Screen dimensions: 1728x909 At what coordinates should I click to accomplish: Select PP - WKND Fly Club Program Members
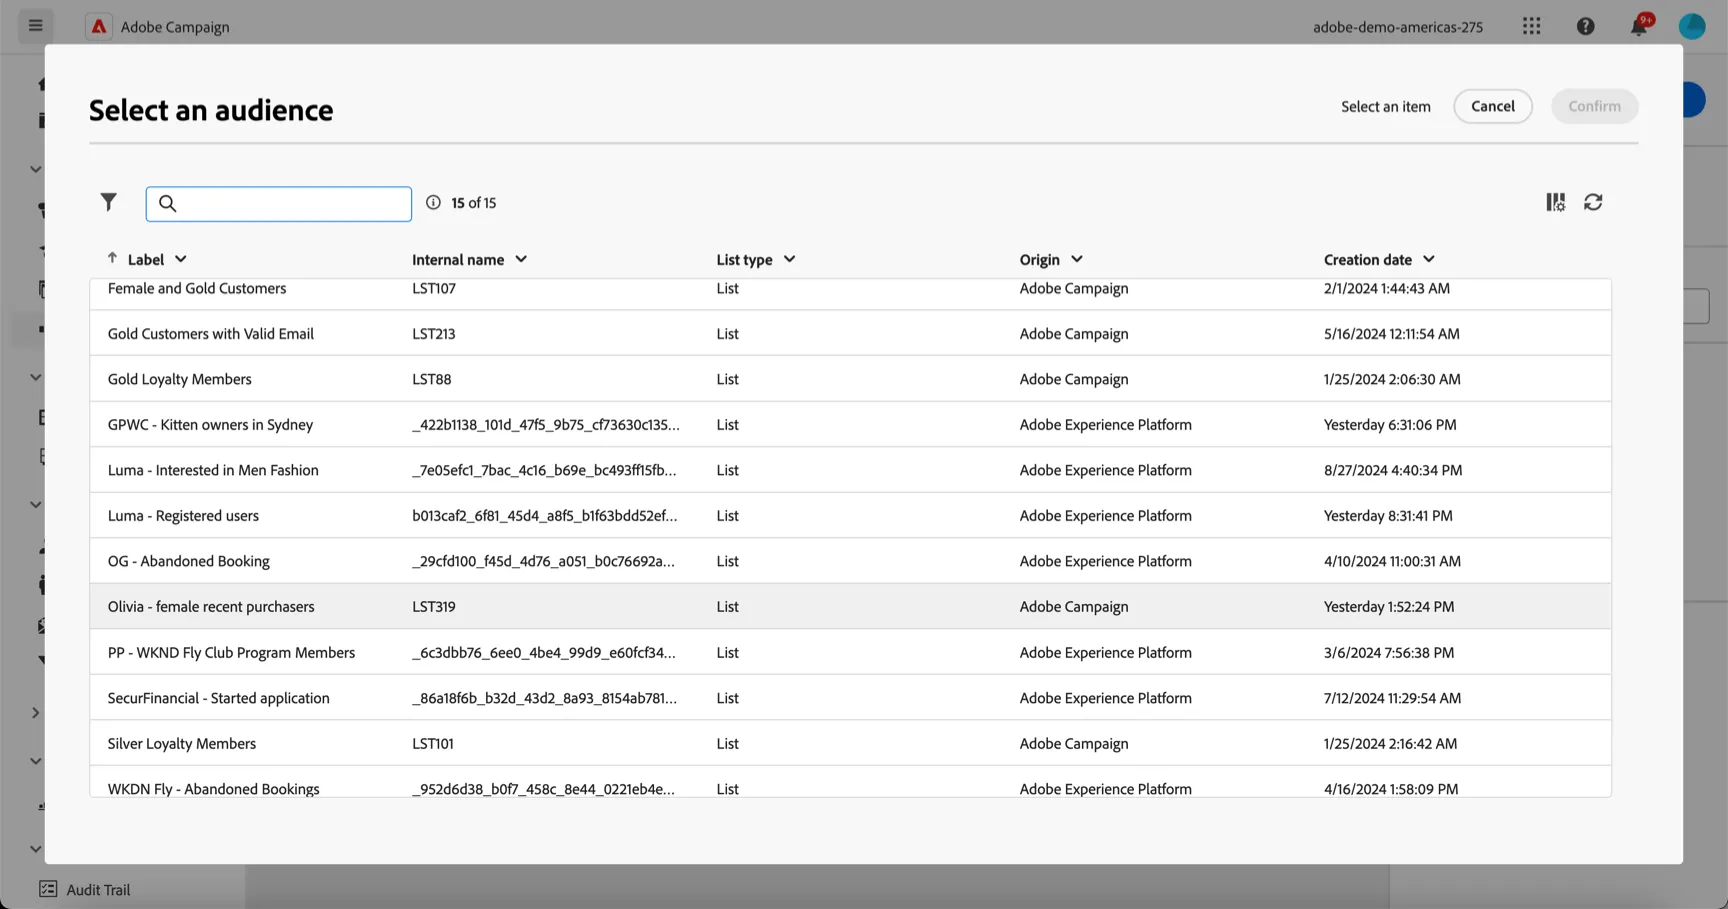[x=850, y=652]
